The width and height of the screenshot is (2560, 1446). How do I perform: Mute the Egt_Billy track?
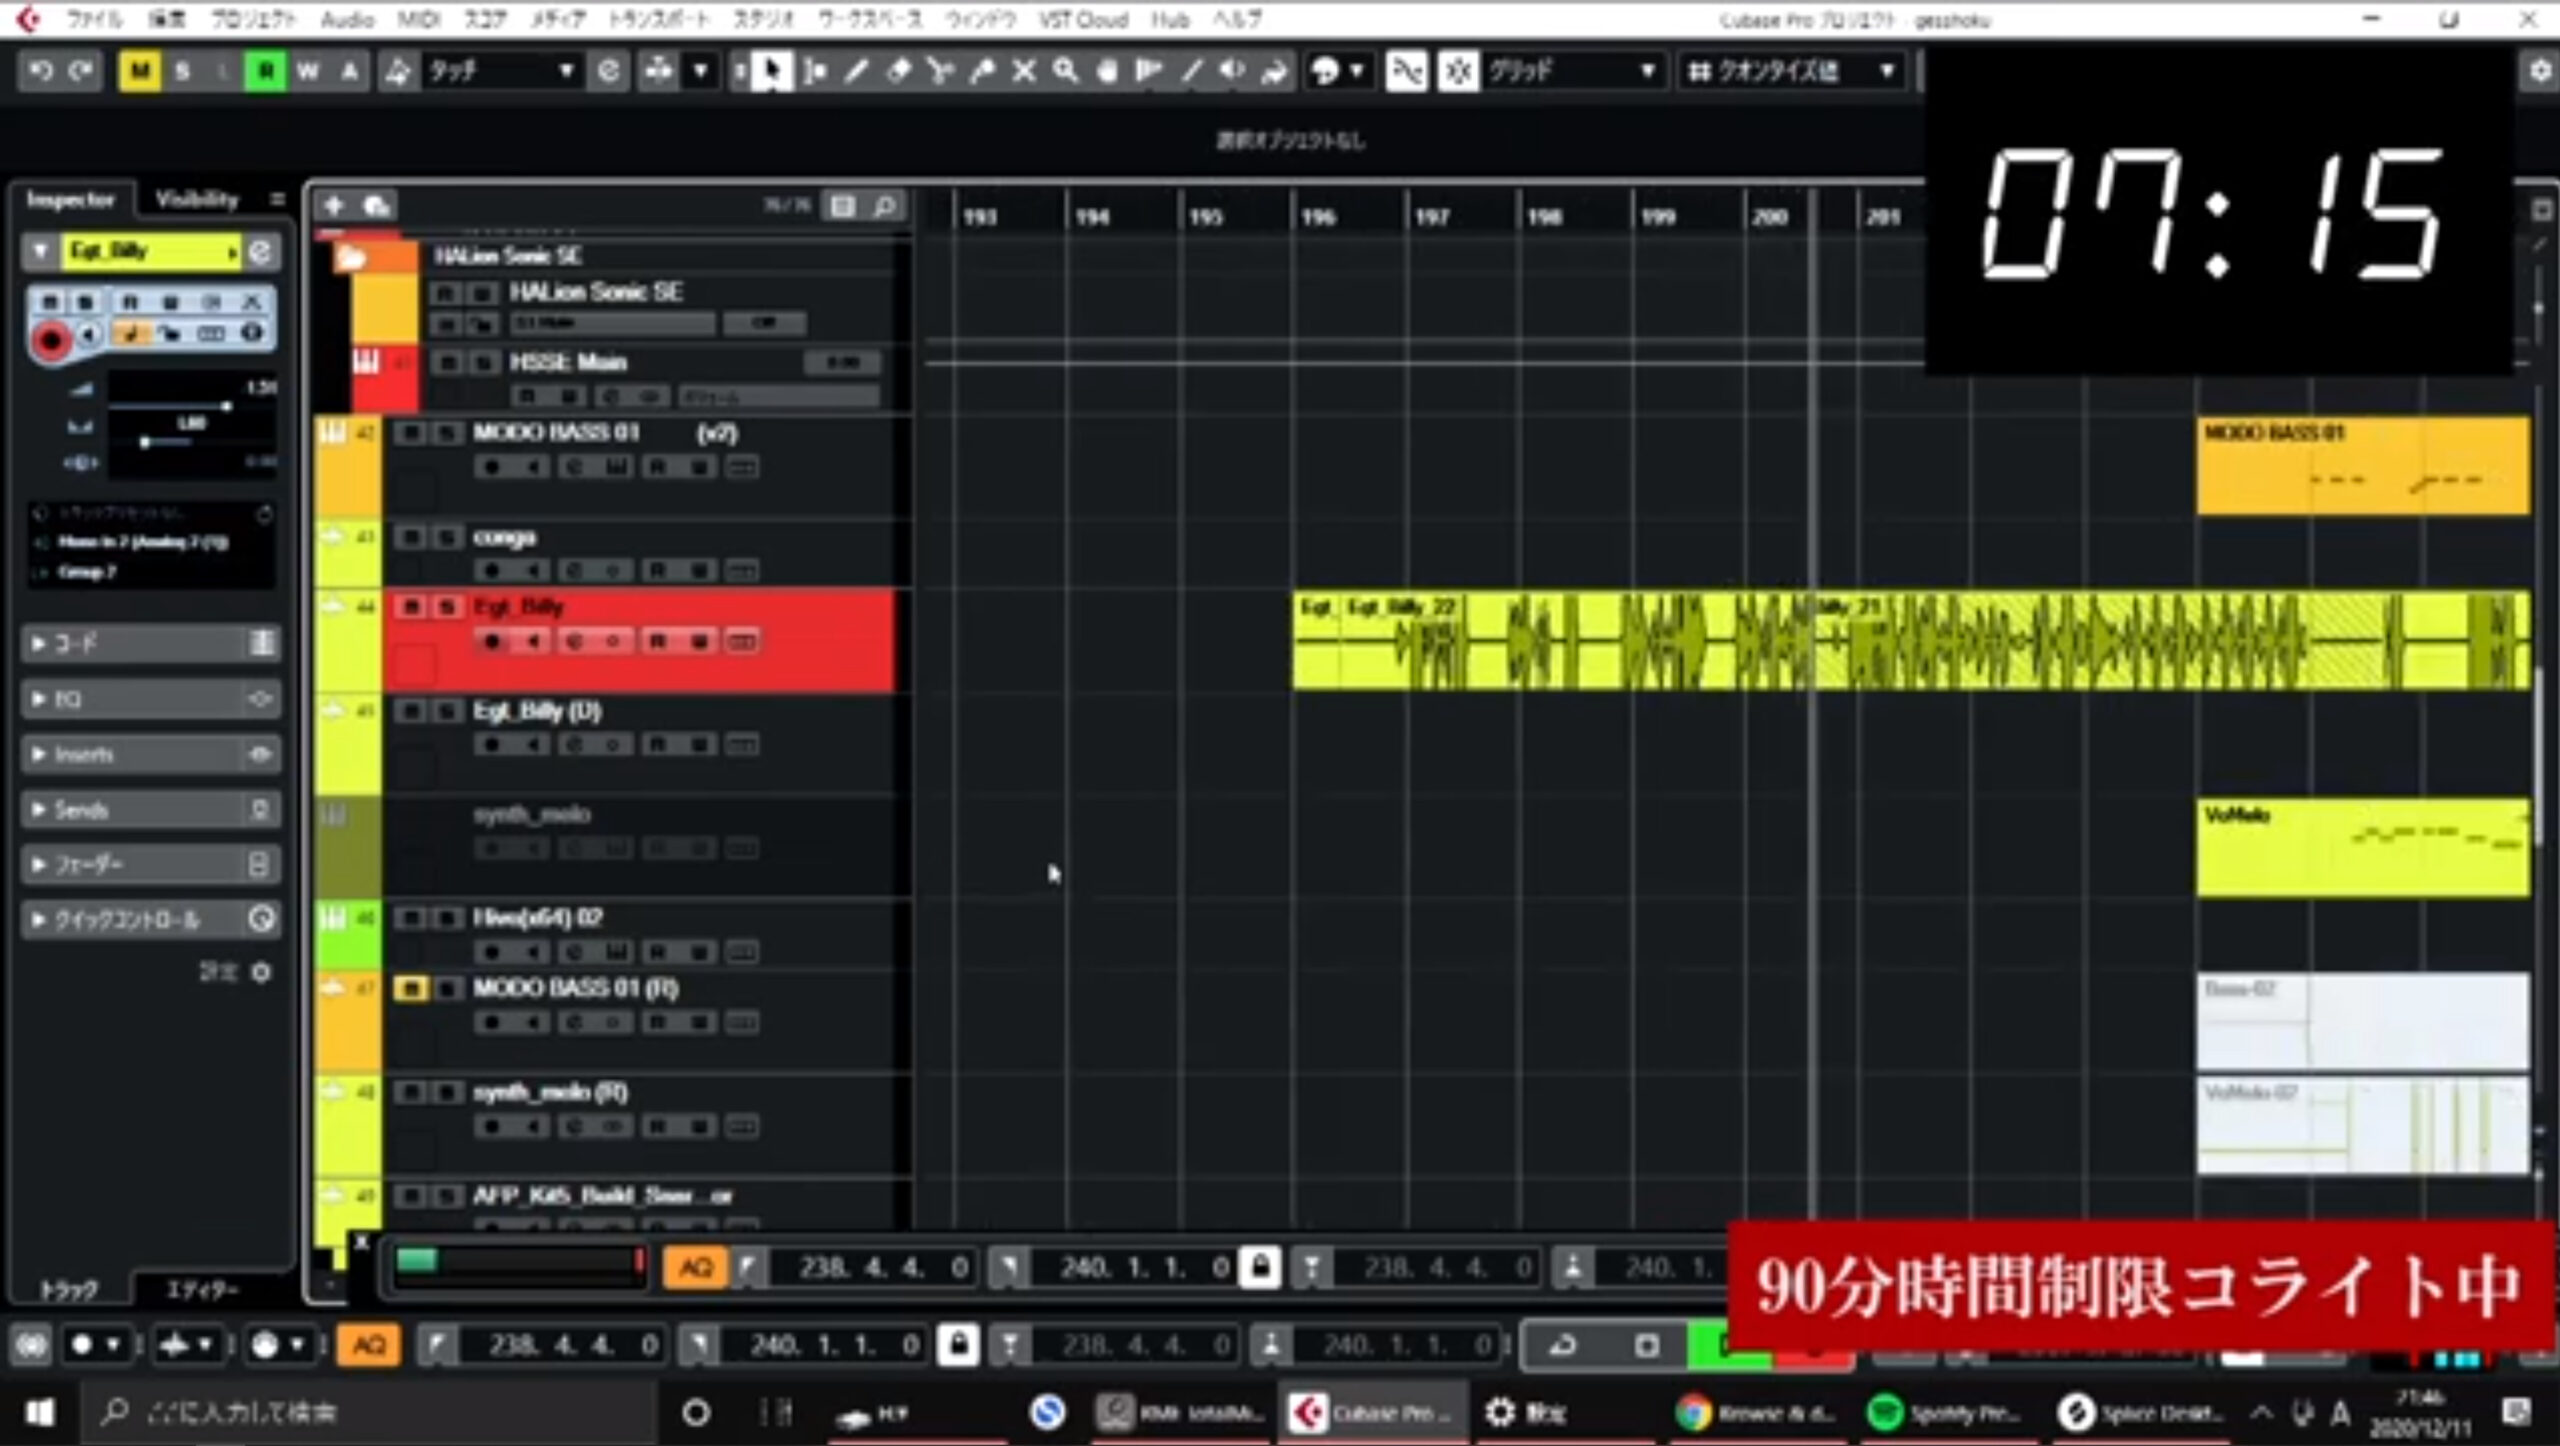(411, 607)
